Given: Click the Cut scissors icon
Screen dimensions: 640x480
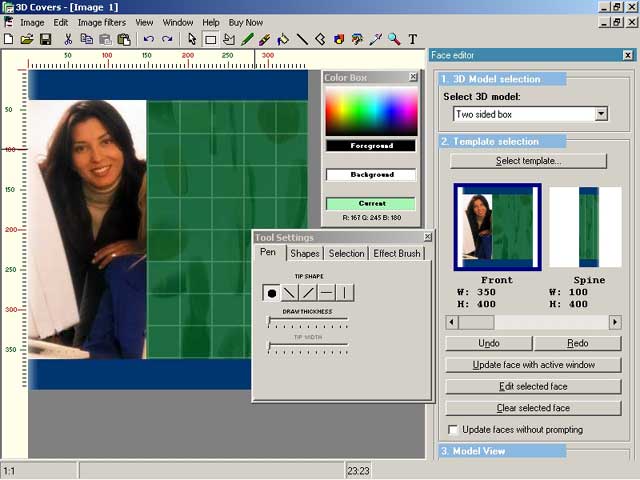Looking at the screenshot, I should click(x=68, y=39).
